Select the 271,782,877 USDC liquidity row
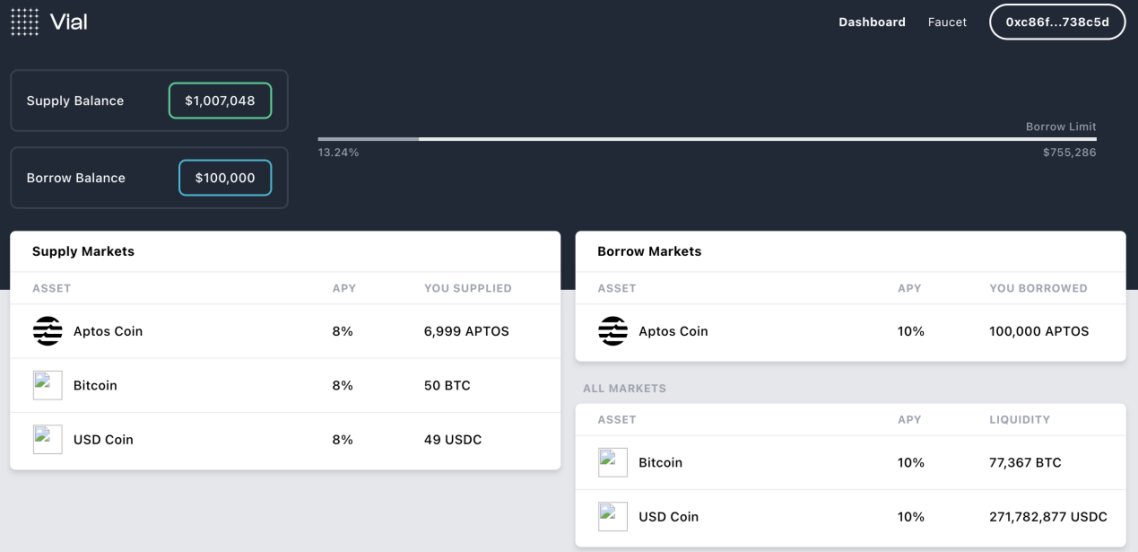1138x552 pixels. coord(850,516)
